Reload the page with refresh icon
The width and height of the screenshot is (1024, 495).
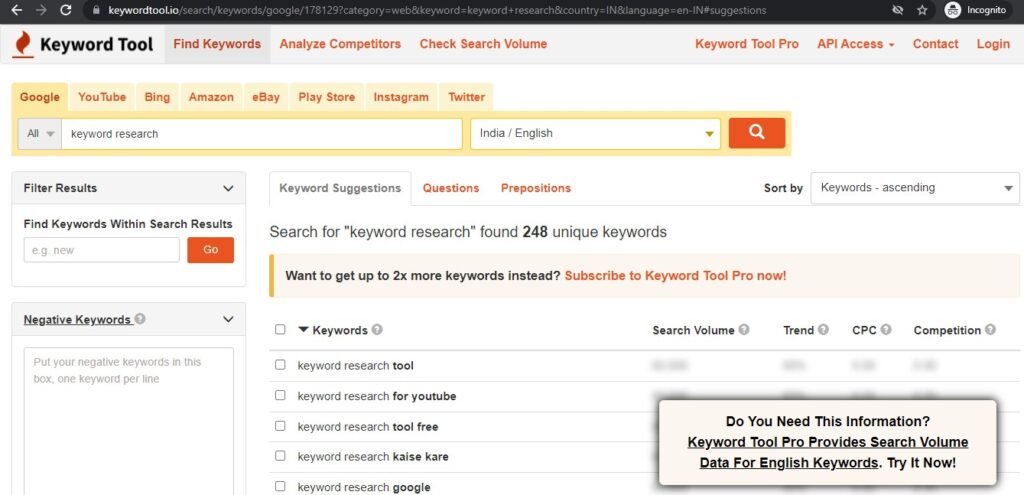[65, 10]
